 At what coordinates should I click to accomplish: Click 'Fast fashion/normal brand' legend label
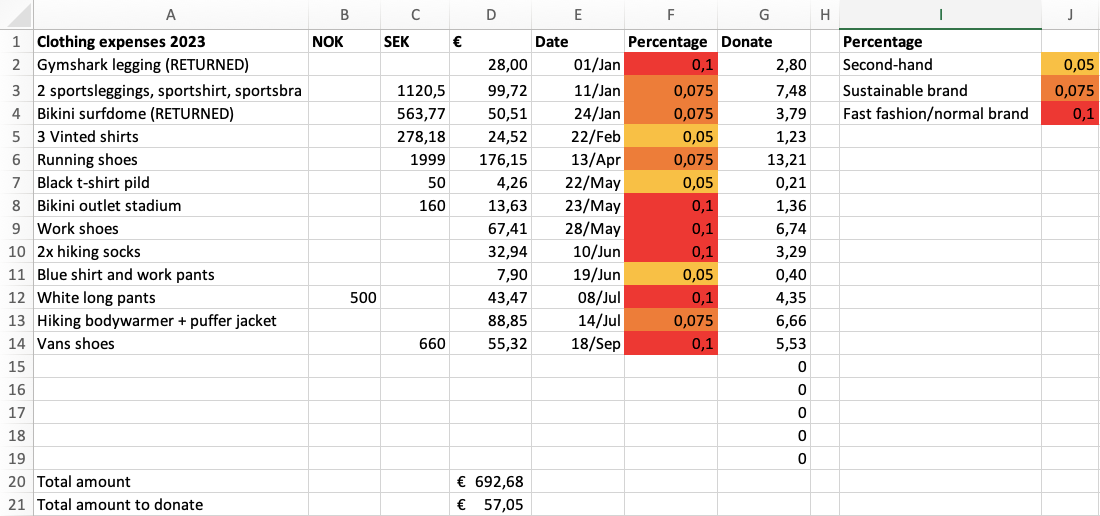[940, 114]
